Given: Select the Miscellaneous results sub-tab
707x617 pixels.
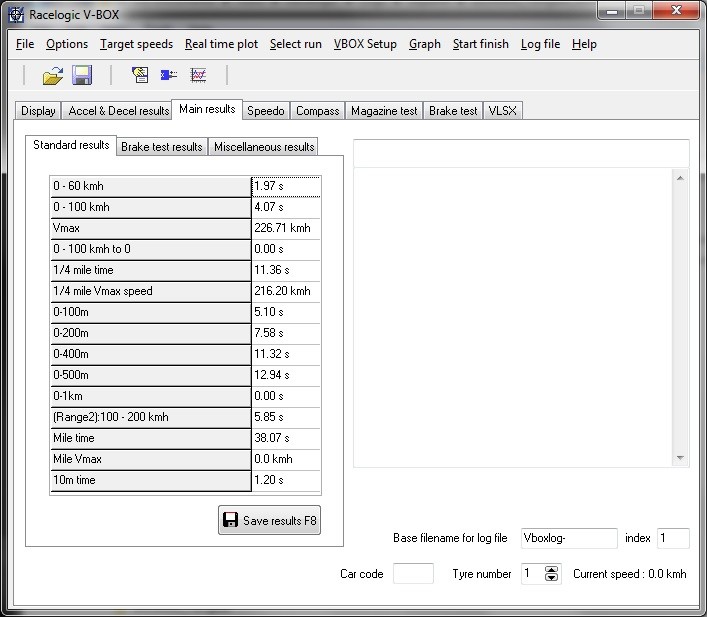Looking at the screenshot, I should point(264,147).
